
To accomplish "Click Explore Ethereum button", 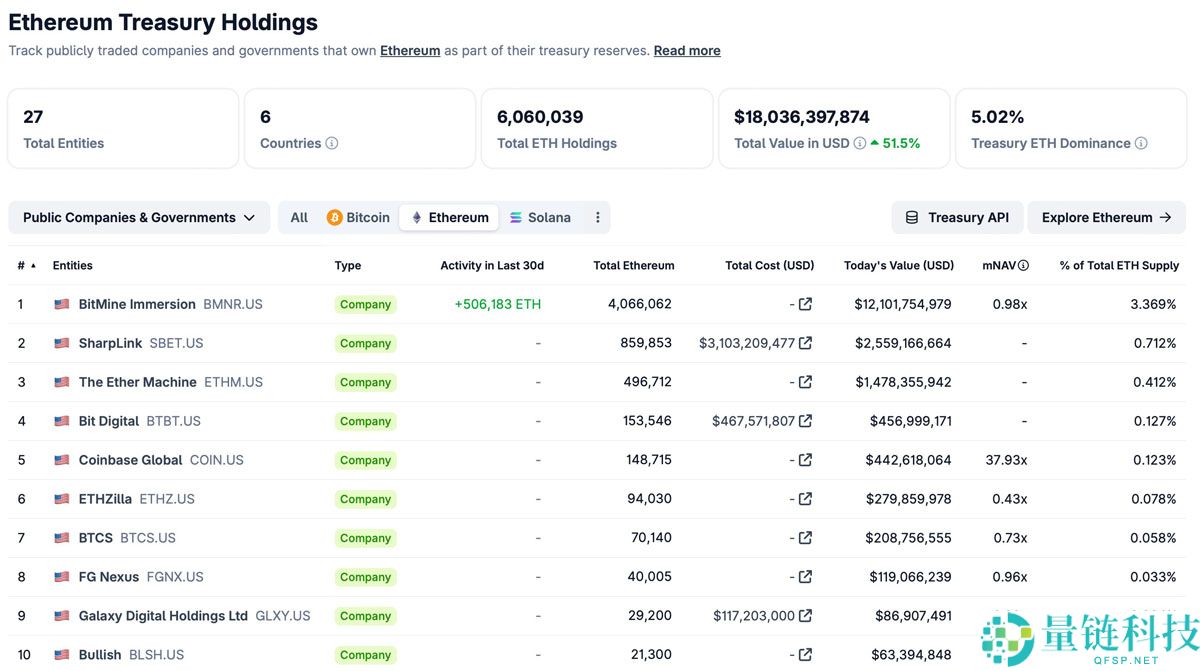I will (x=1106, y=217).
